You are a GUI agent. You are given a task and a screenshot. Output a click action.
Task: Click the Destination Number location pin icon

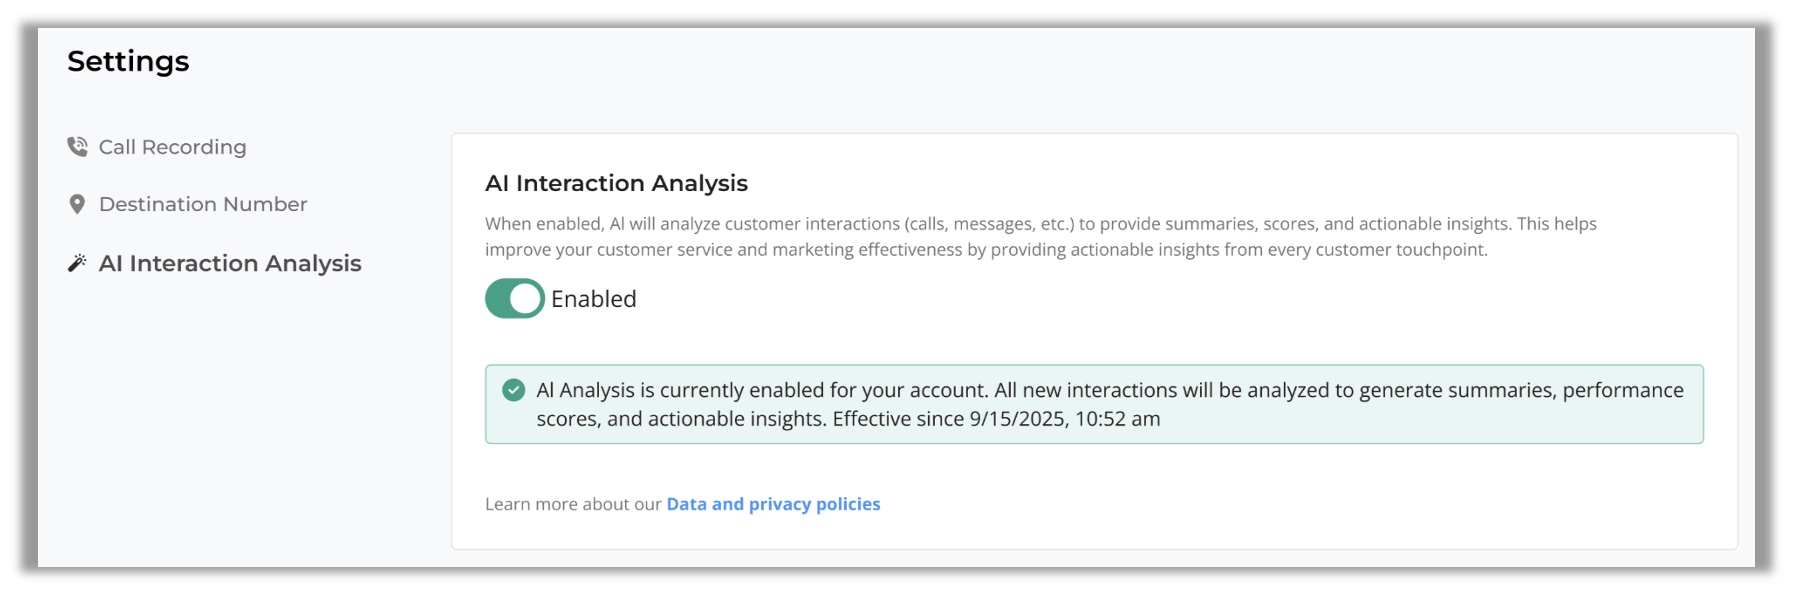77,204
